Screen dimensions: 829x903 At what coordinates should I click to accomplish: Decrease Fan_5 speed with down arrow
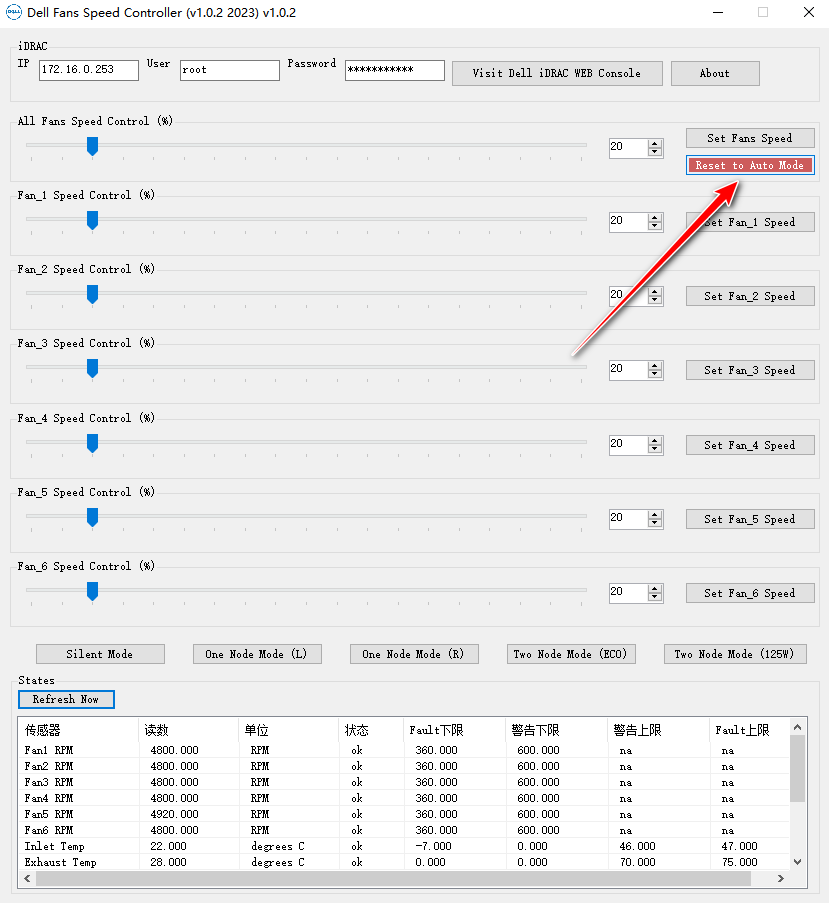click(655, 523)
